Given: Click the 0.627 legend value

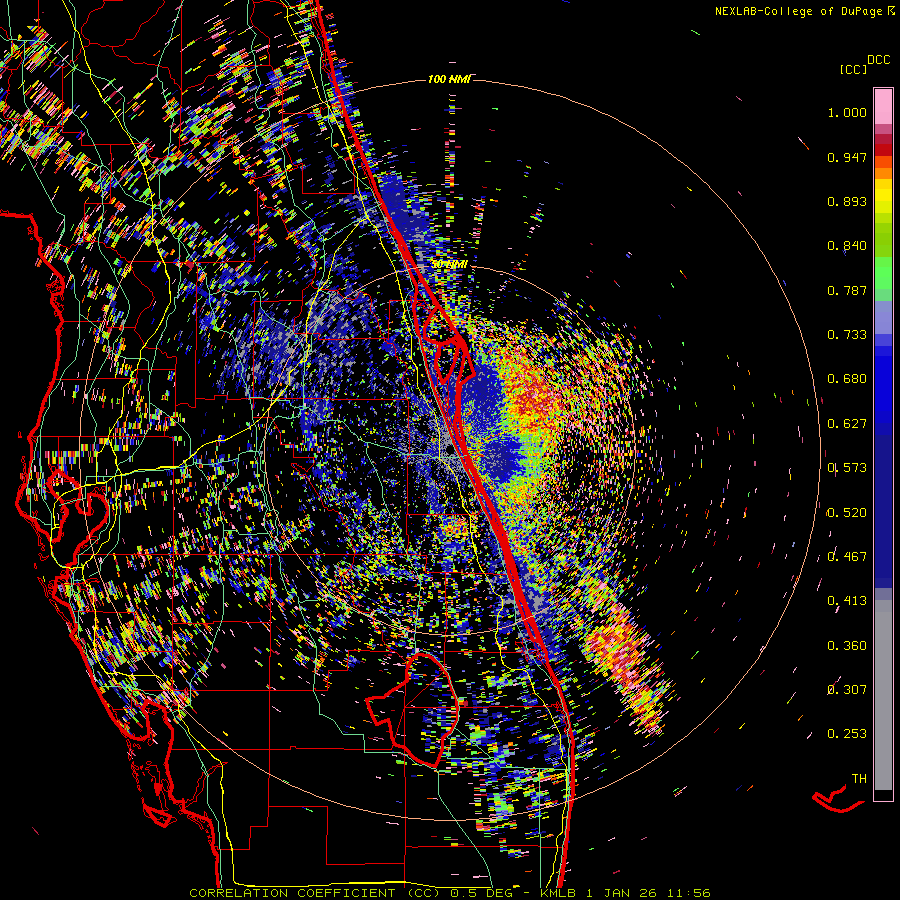Looking at the screenshot, I should tap(847, 424).
